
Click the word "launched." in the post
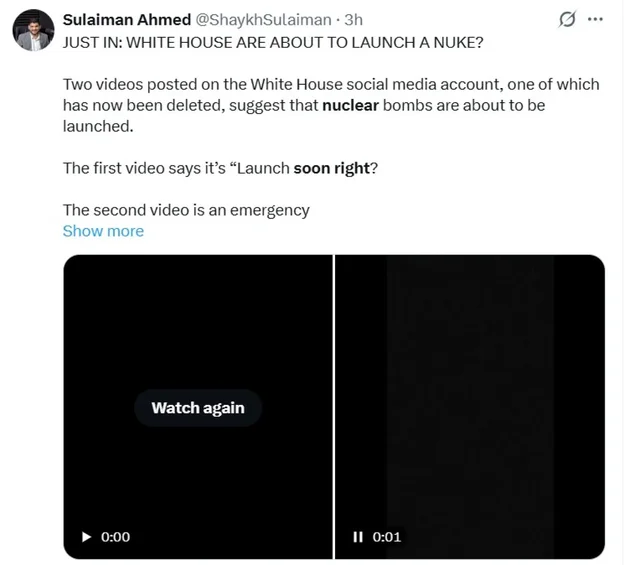(97, 126)
